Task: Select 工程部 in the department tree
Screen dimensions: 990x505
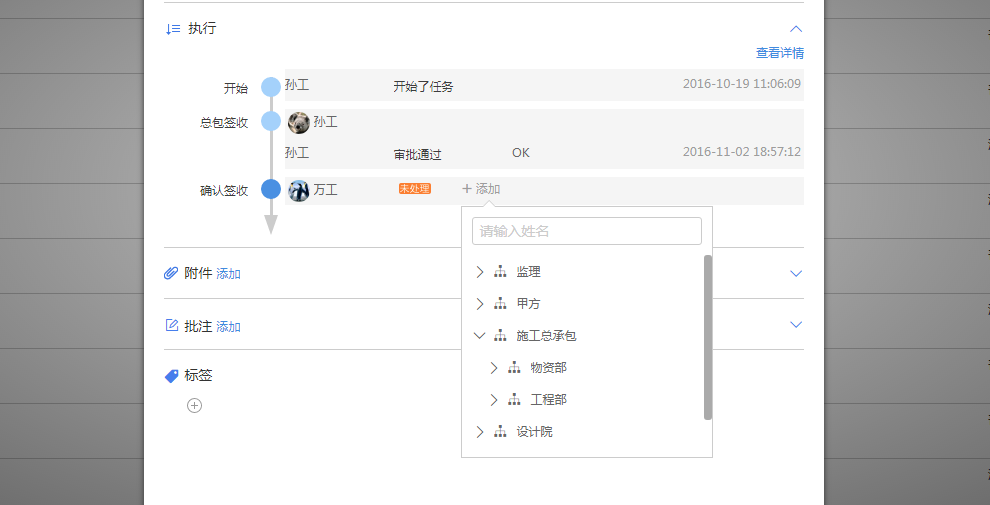Action: tap(548, 400)
